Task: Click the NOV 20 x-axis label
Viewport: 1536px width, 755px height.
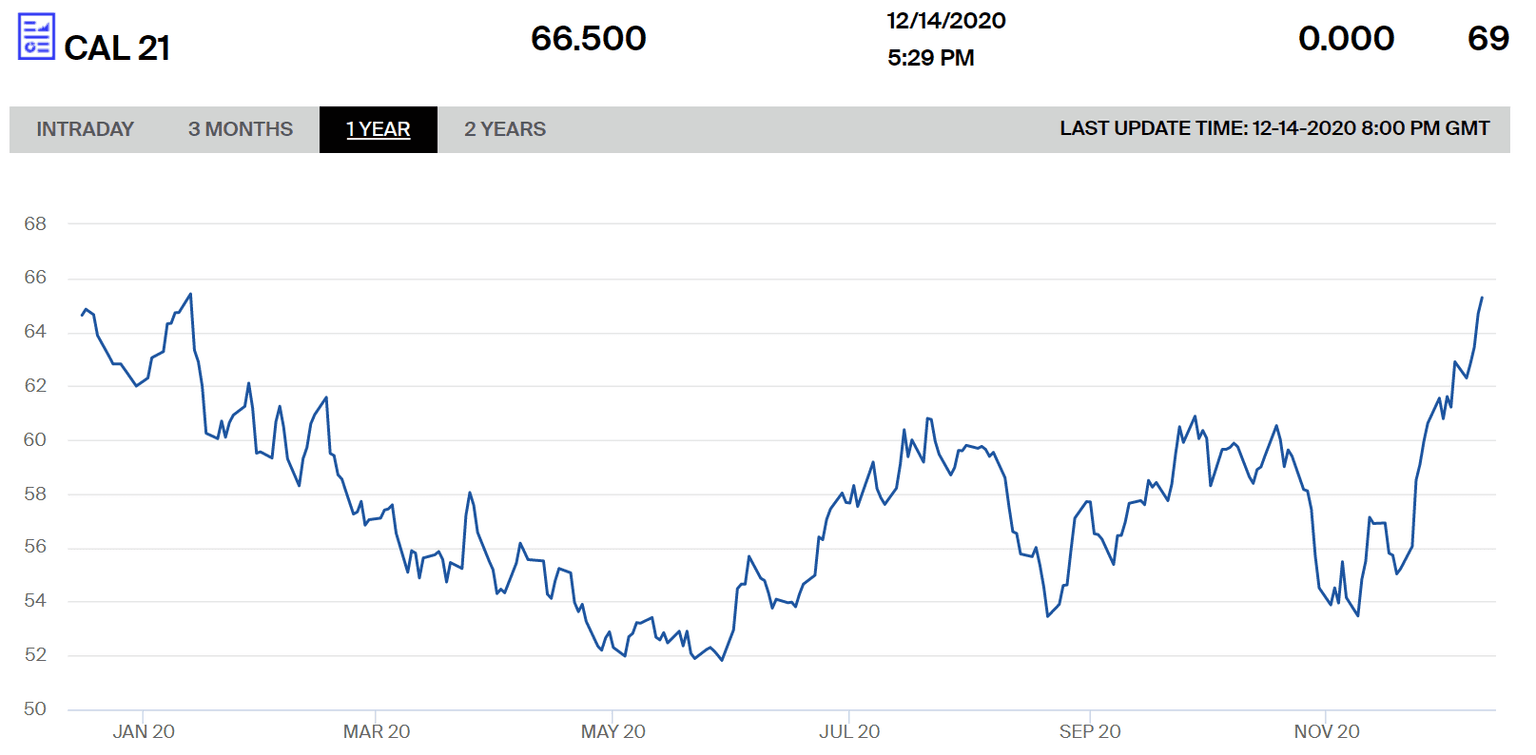Action: pyautogui.click(x=1325, y=731)
